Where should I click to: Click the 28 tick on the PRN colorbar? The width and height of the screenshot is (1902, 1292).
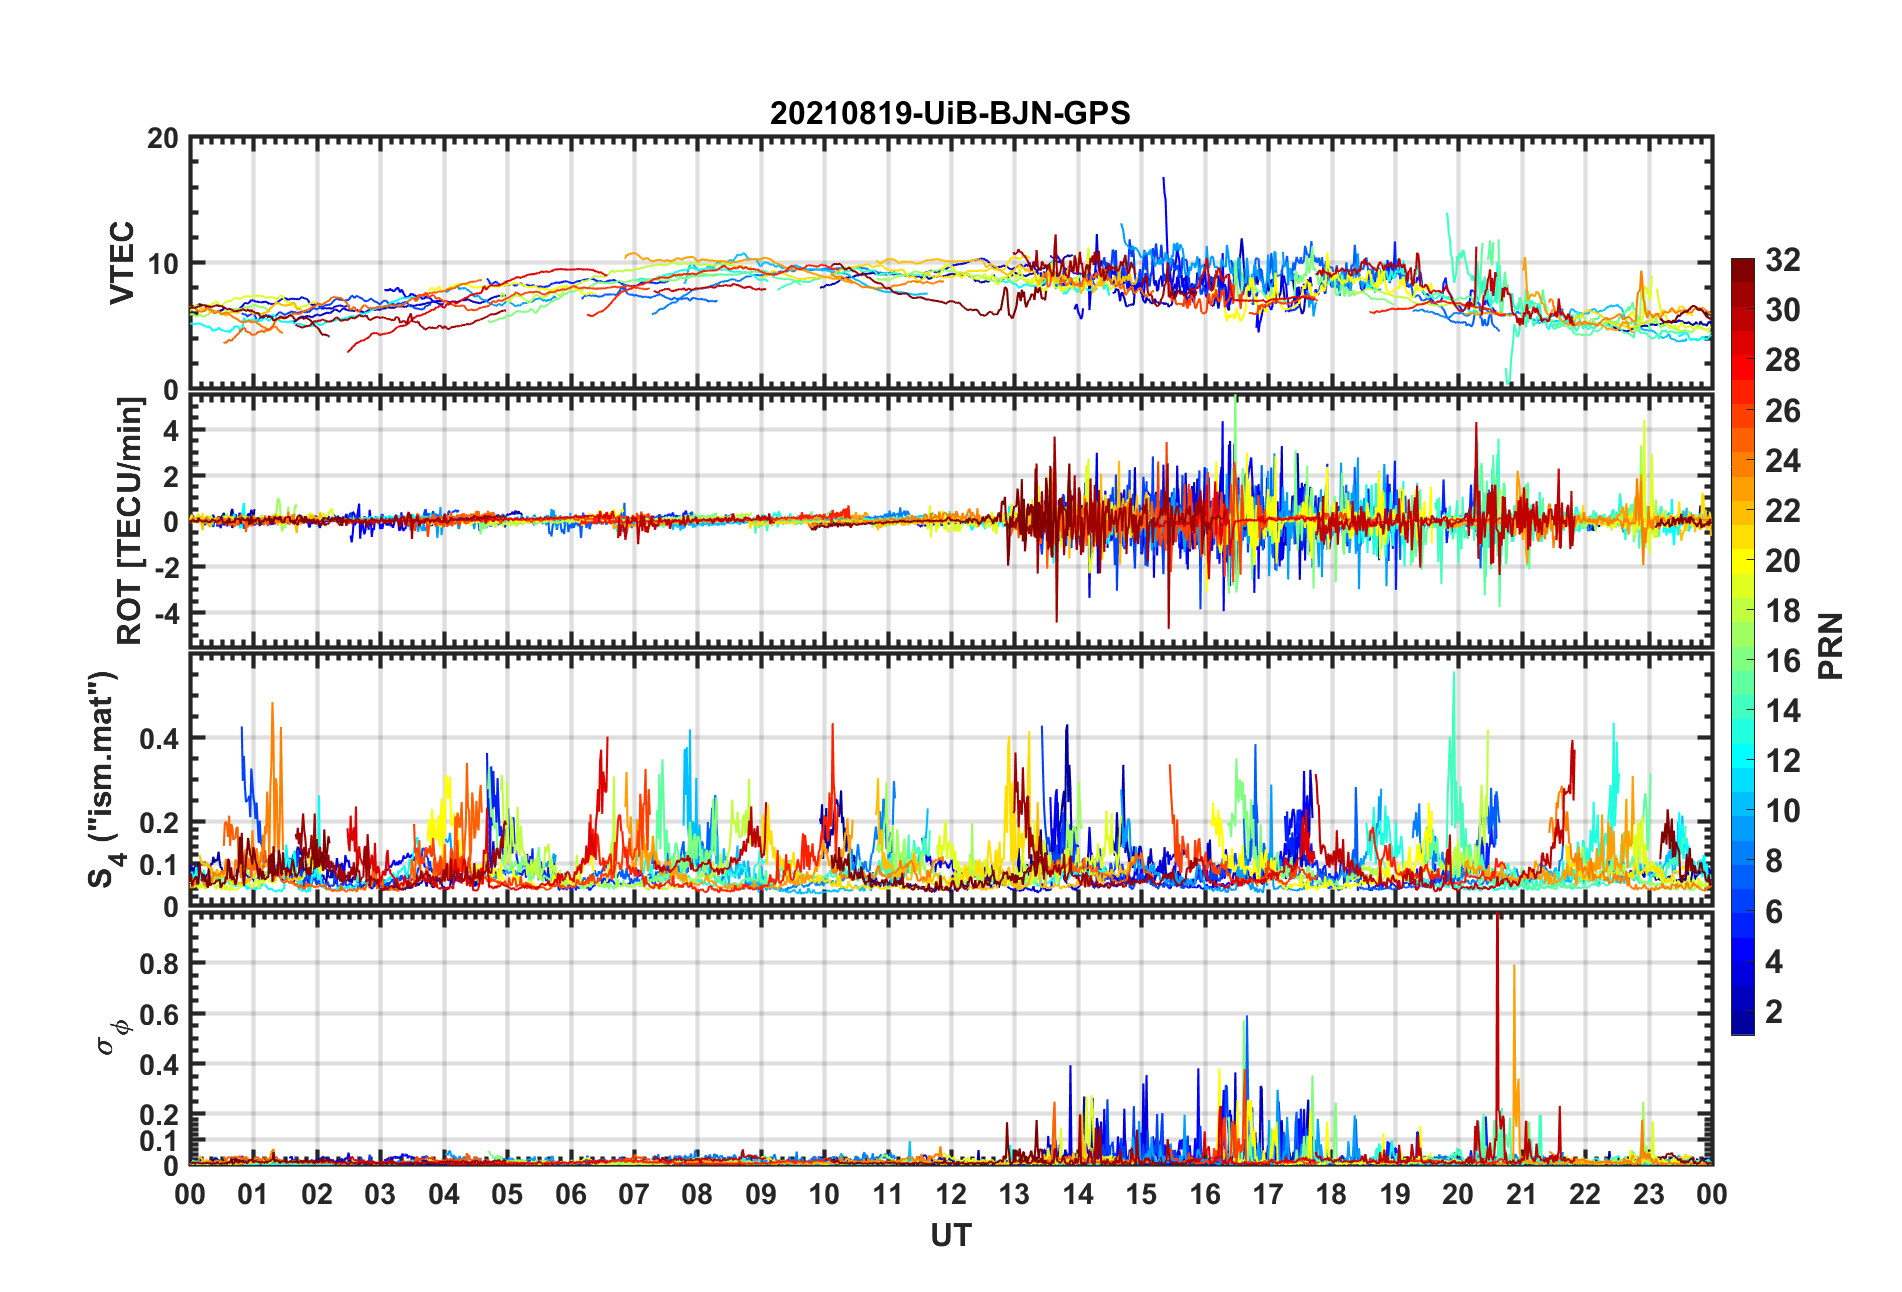(1783, 360)
